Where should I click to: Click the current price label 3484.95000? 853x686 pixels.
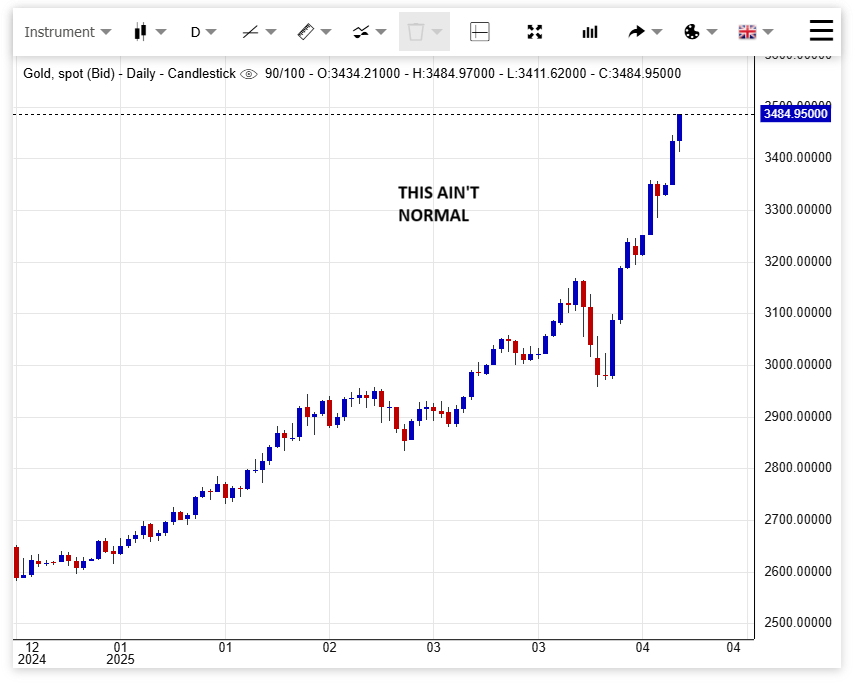(796, 114)
